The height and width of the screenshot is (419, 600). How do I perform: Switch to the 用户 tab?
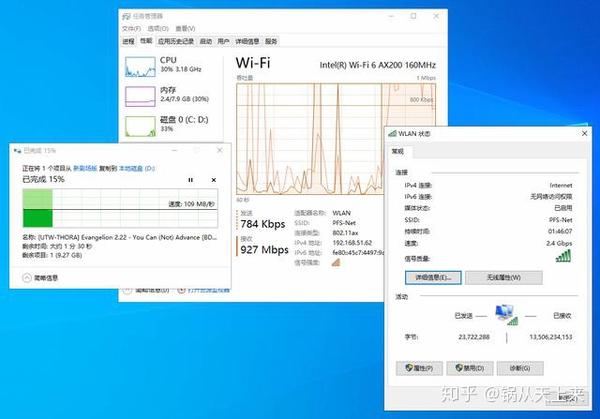pyautogui.click(x=223, y=41)
